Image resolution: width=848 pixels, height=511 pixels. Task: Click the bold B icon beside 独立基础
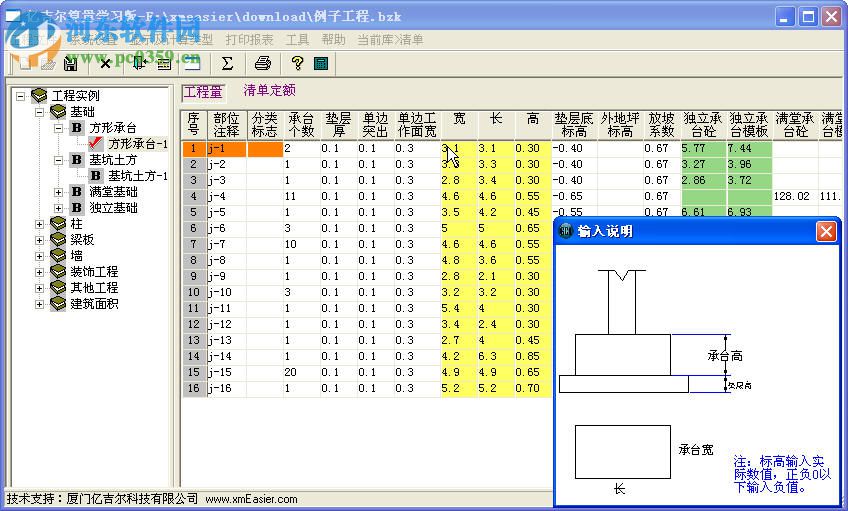coord(77,208)
